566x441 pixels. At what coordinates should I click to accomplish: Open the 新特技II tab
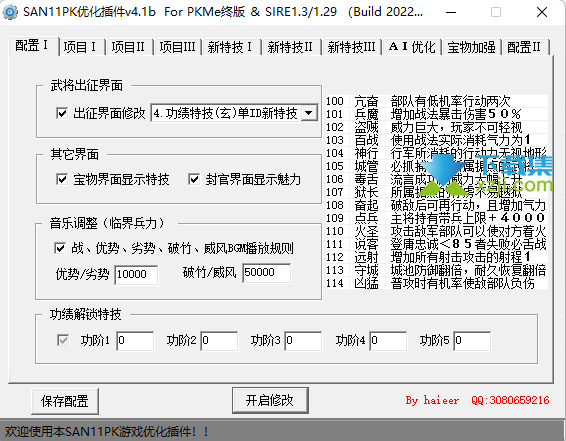click(291, 47)
